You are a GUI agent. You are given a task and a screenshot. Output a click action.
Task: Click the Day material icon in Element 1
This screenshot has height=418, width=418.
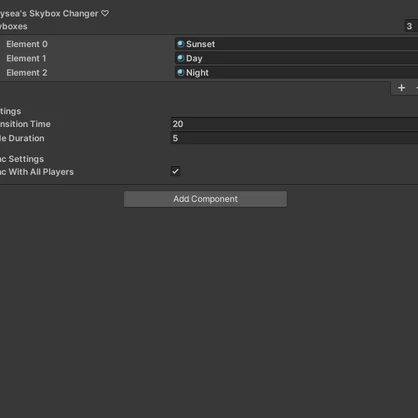[181, 58]
